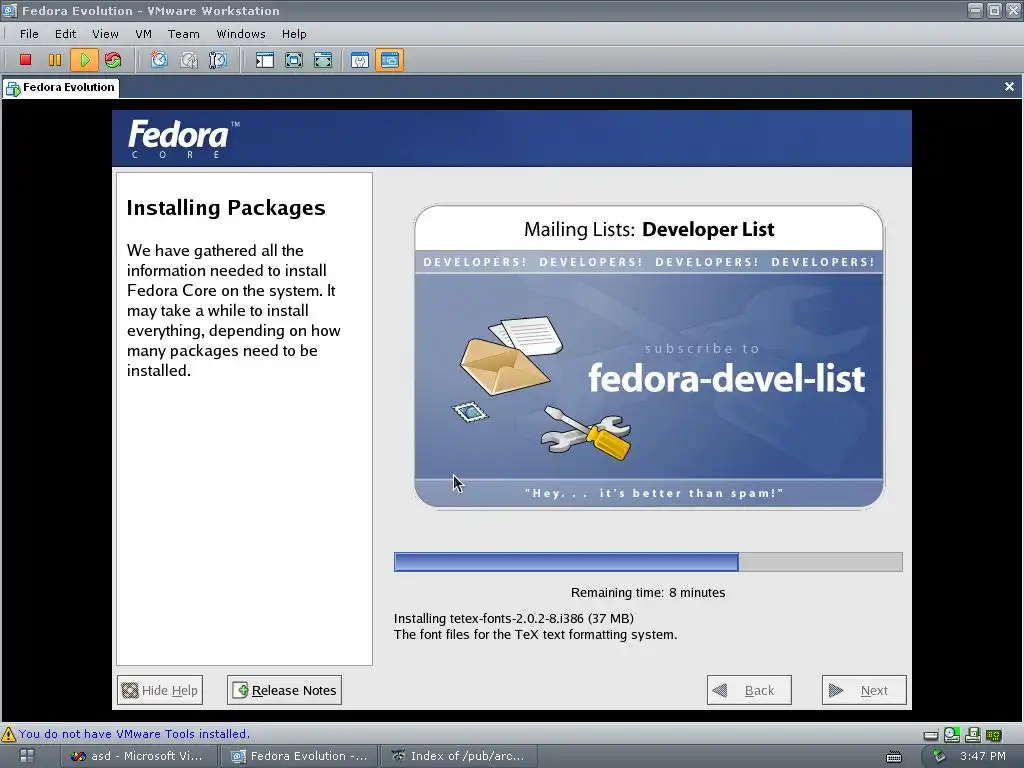Image resolution: width=1024 pixels, height=768 pixels.
Task: Click the 'Installing Packages' help heading
Action: coord(226,208)
